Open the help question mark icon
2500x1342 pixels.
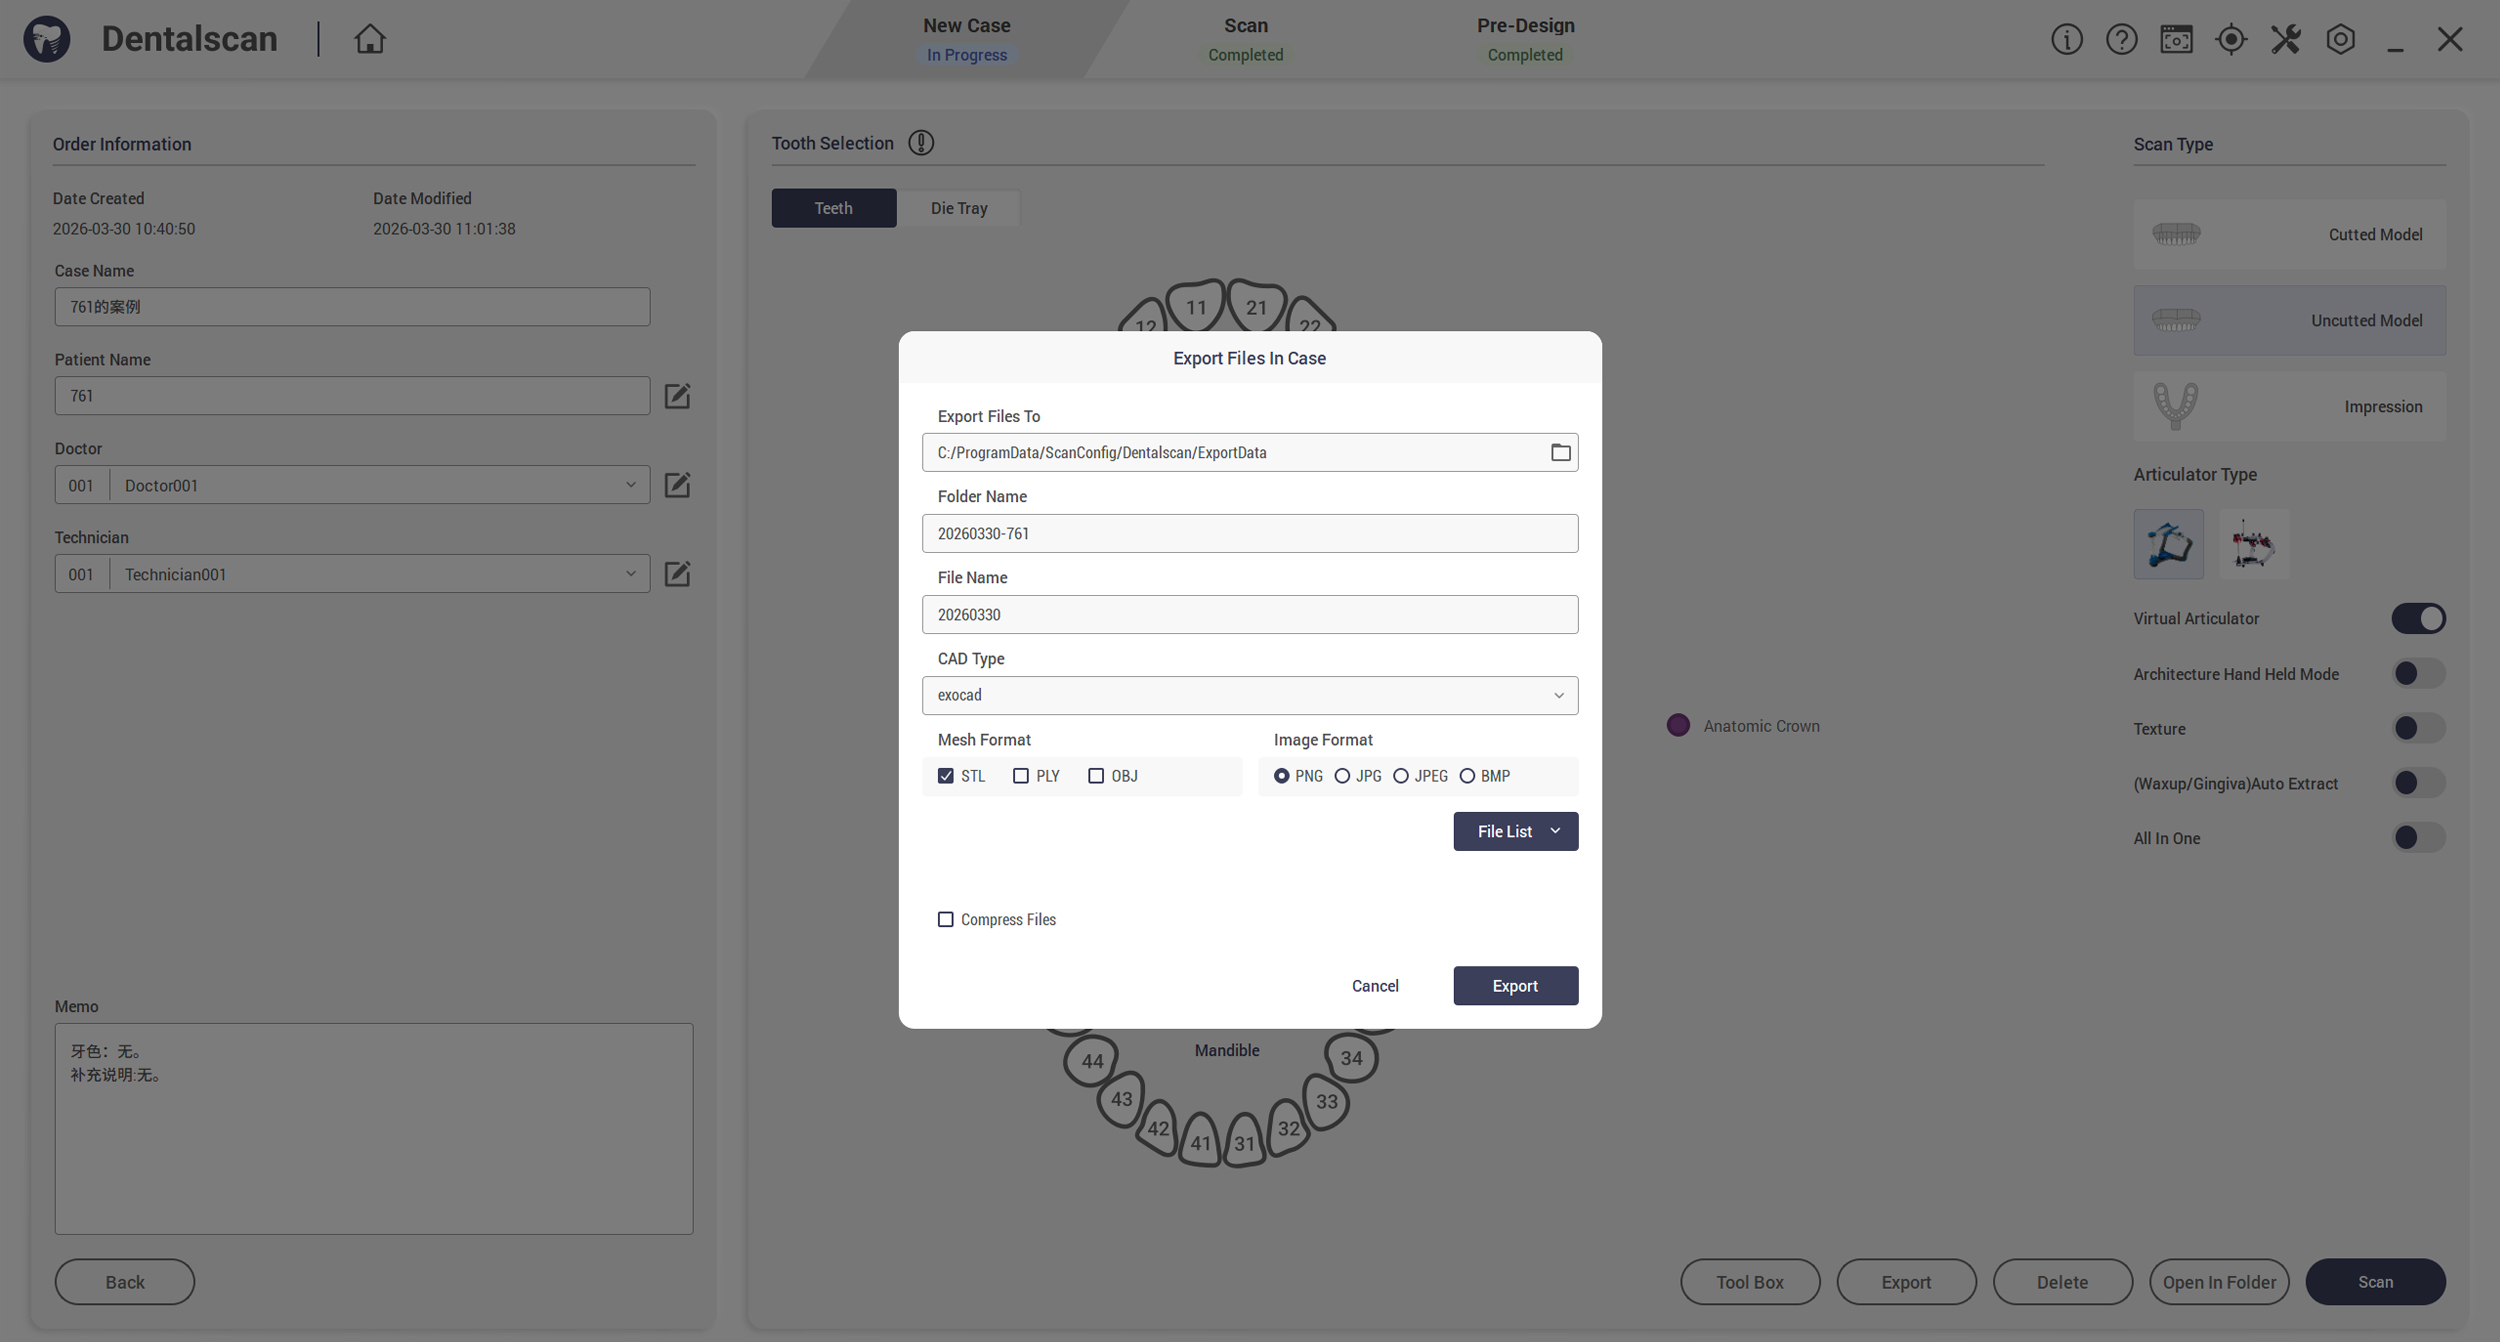coord(2121,39)
